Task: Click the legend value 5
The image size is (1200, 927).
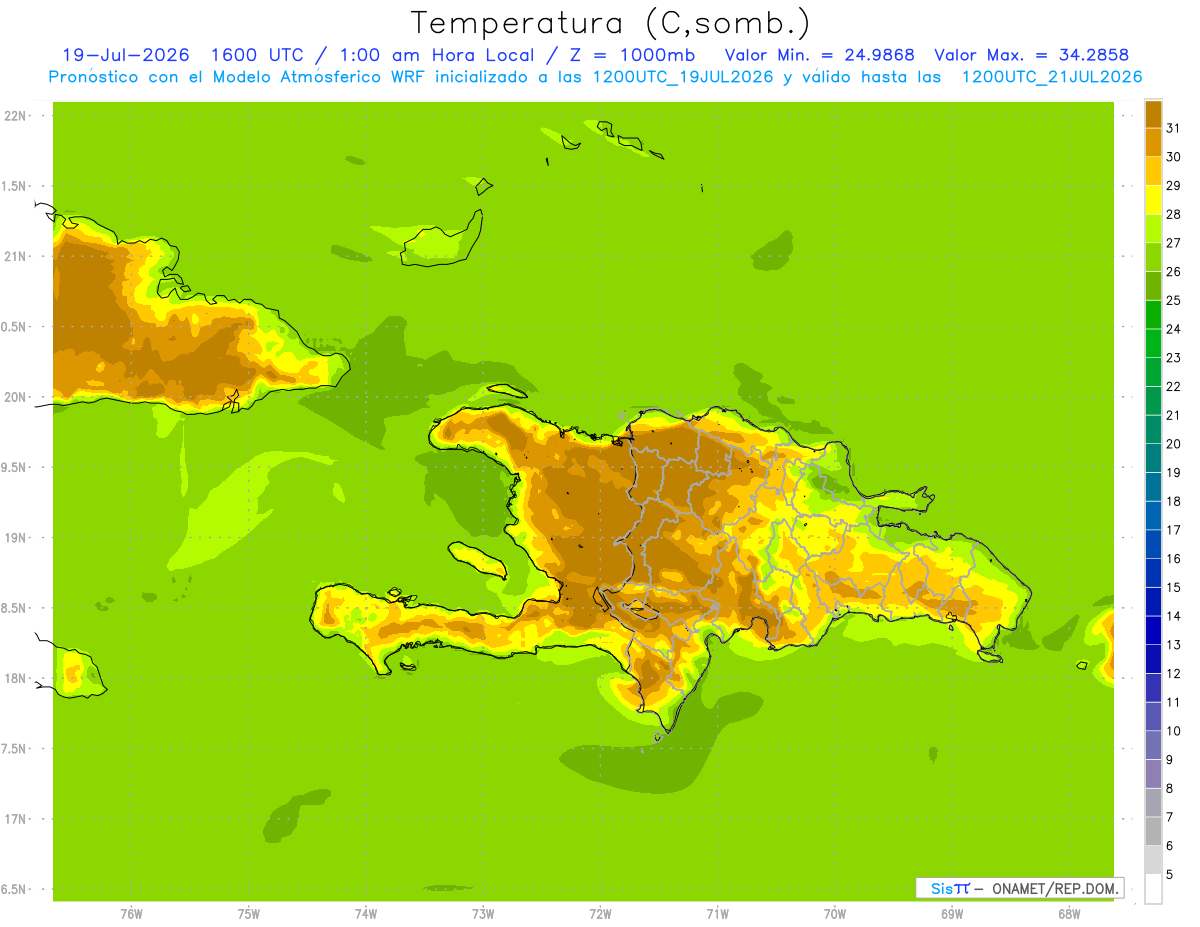Action: click(1170, 875)
